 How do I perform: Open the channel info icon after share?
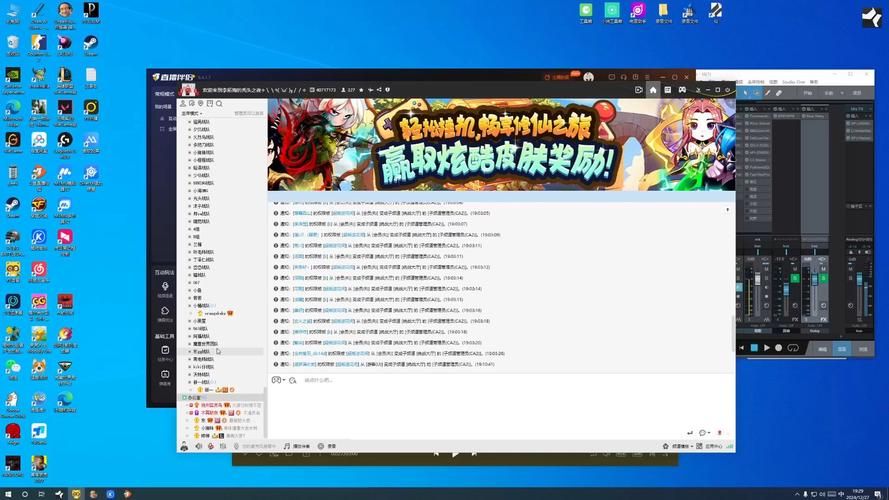pyautogui.click(x=388, y=90)
